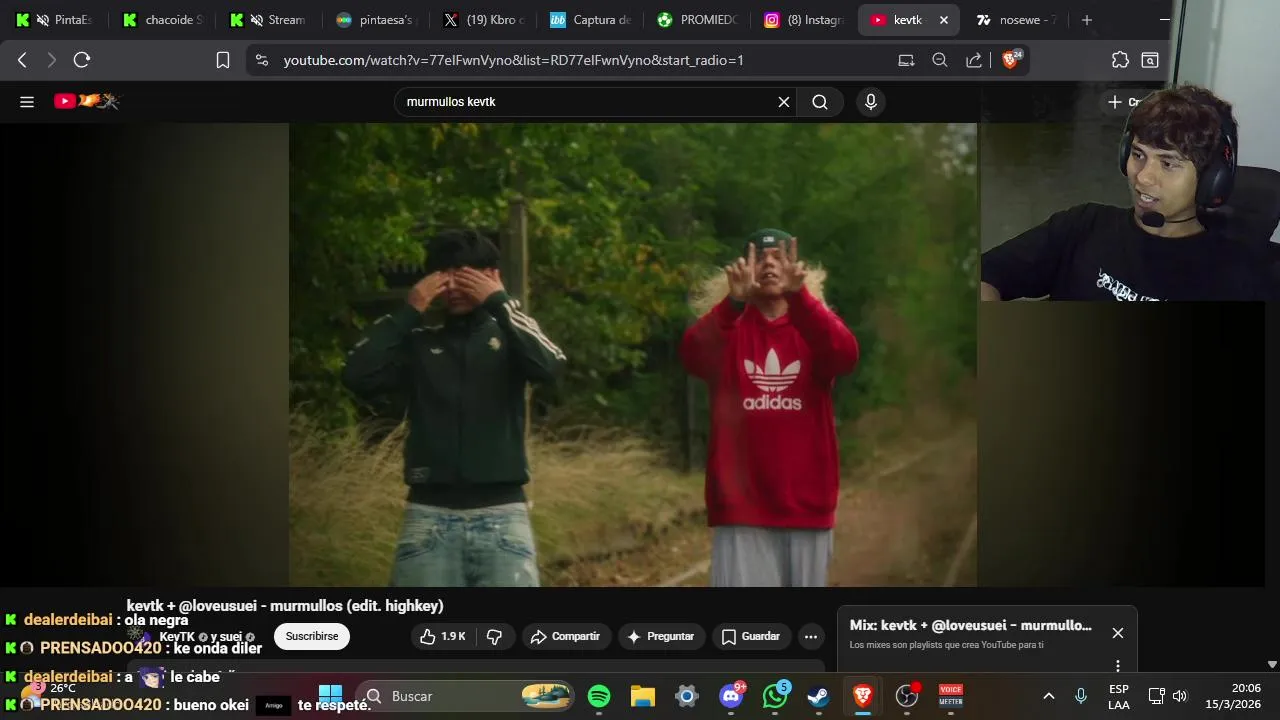Open VoiceMeeter from the taskbar
The height and width of the screenshot is (720, 1280).
(x=951, y=696)
